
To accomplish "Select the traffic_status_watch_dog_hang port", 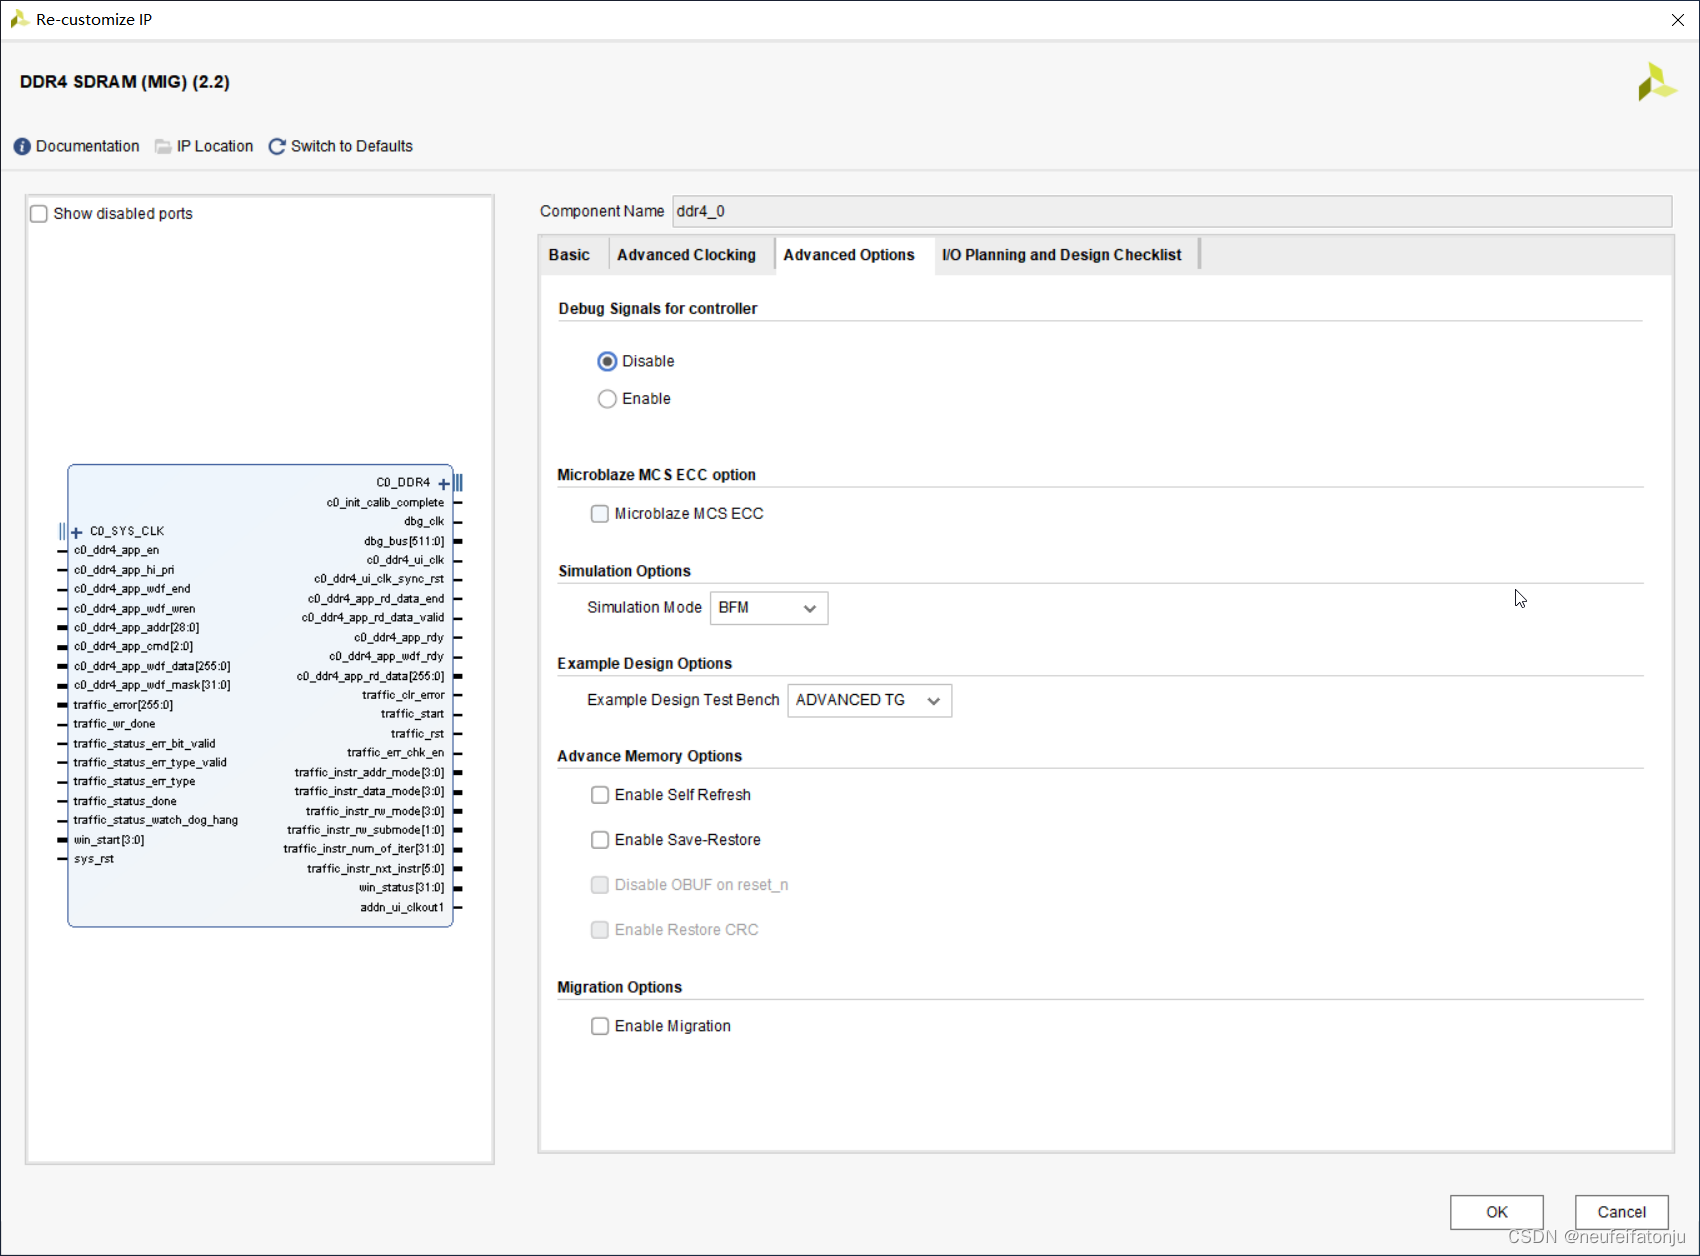I will (x=156, y=820).
